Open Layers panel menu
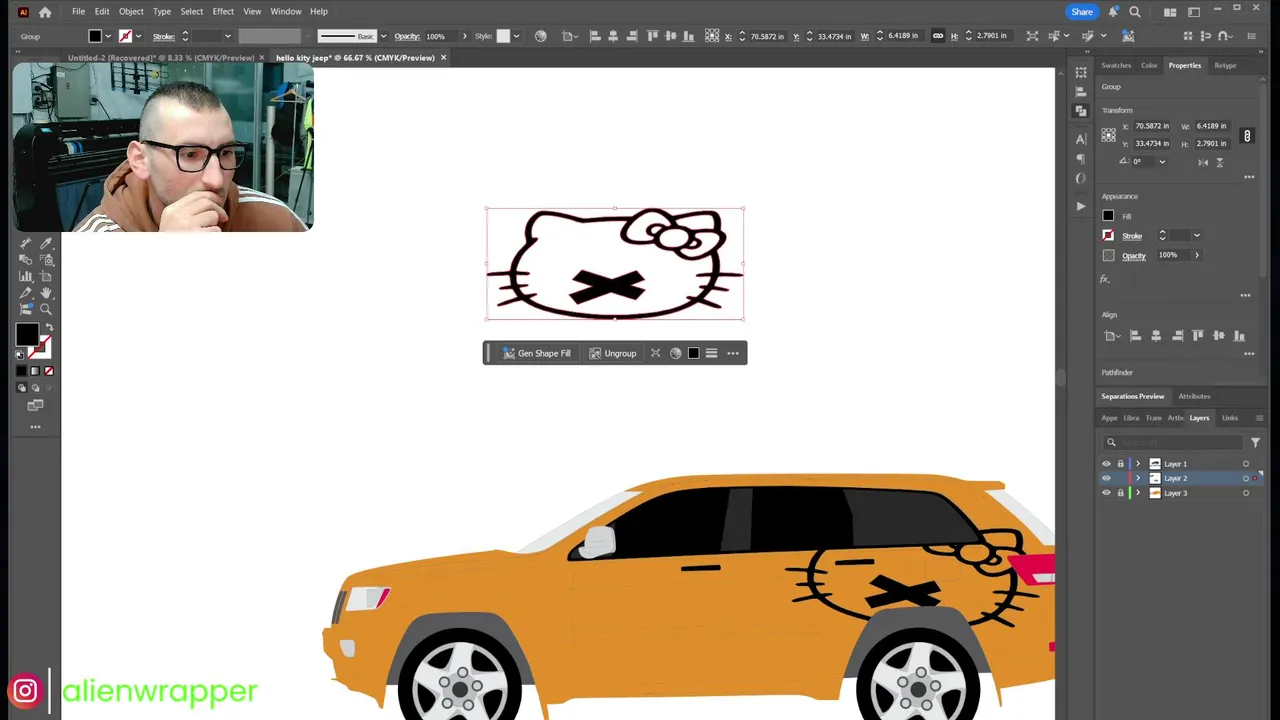1280x720 pixels. coord(1259,418)
